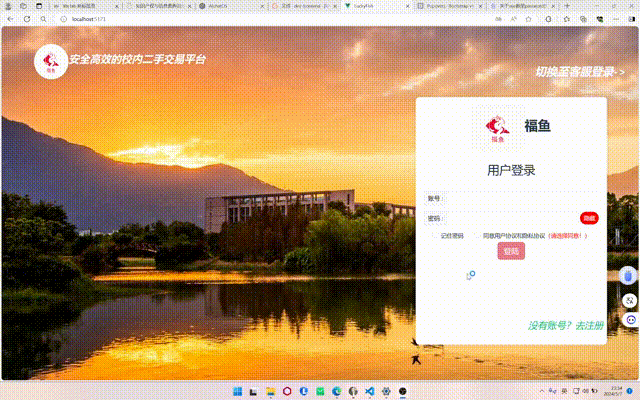This screenshot has width=640, height=400.
Task: Click the search icon beside address bar
Action: pos(43,19)
